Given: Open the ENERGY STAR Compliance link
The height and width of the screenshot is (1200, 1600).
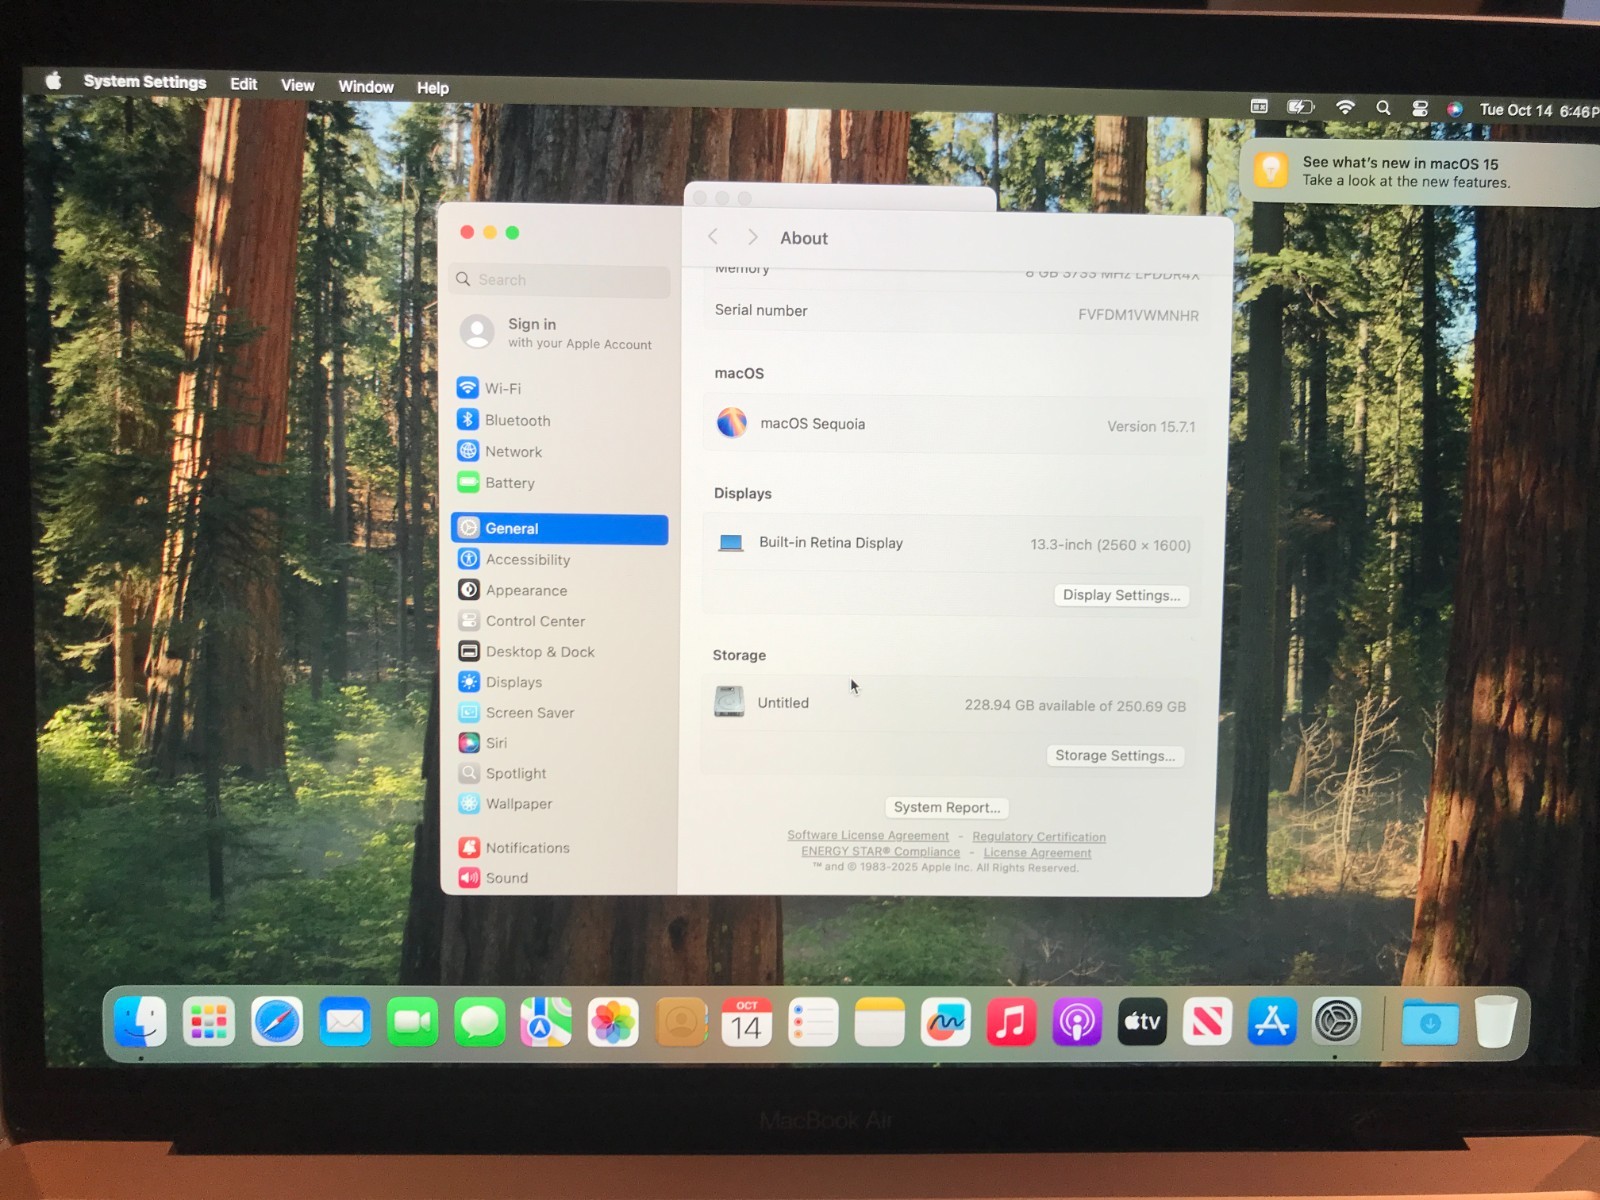Looking at the screenshot, I should point(880,852).
